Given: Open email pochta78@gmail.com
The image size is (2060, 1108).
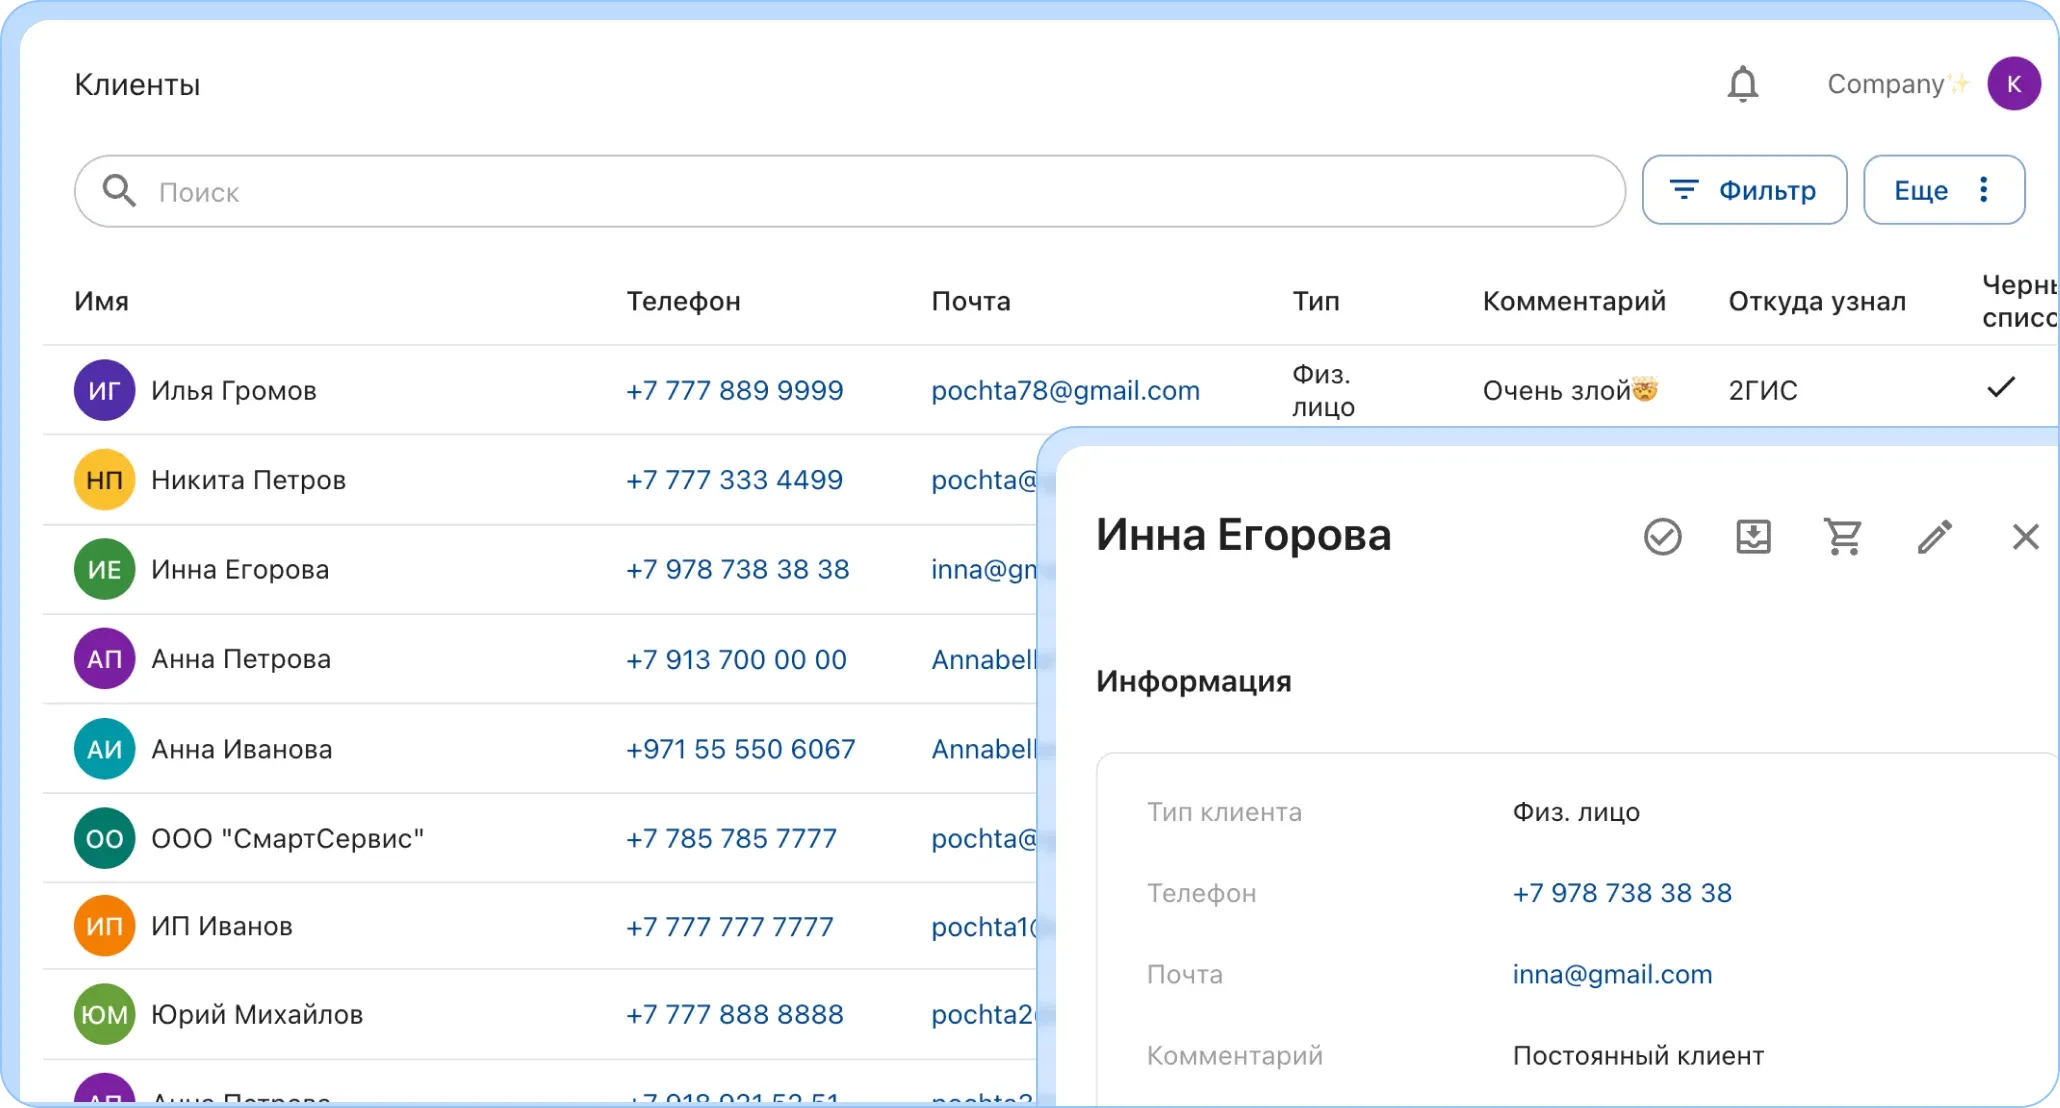Looking at the screenshot, I should click(x=1065, y=390).
